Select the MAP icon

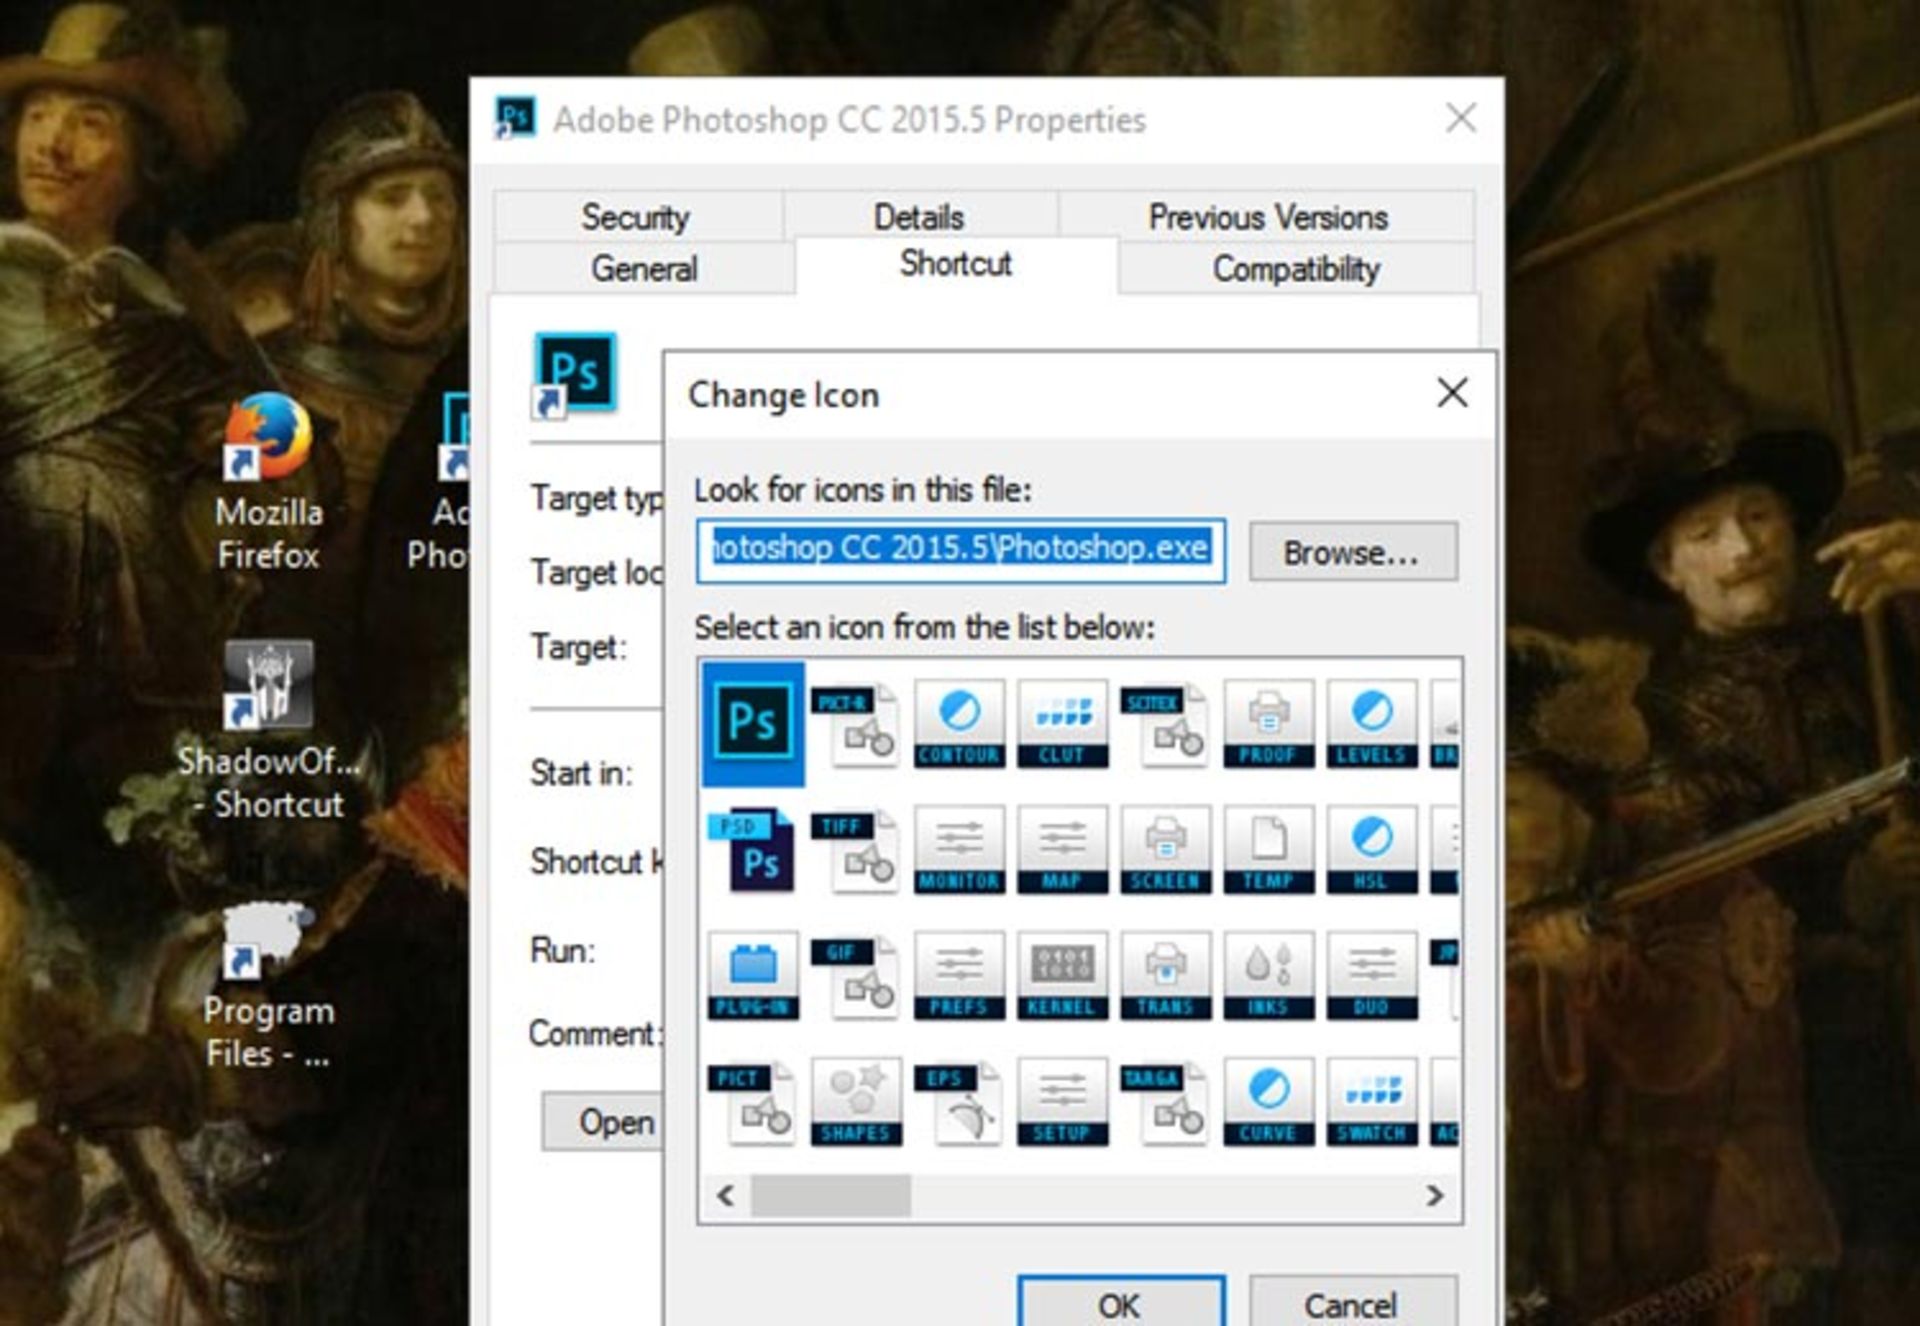[x=1062, y=850]
